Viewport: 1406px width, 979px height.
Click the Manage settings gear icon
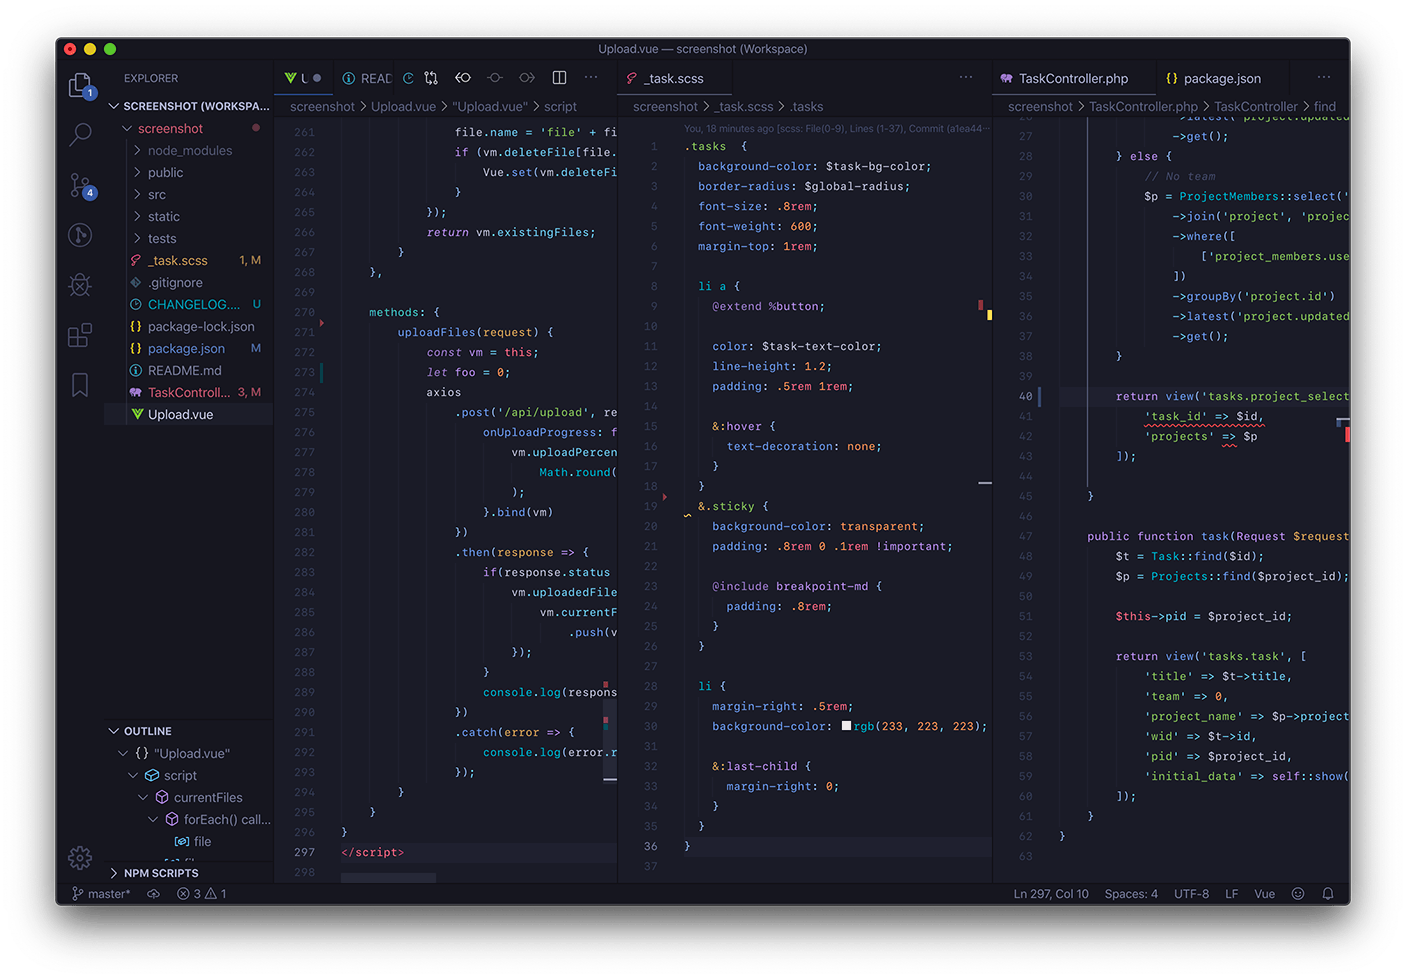(80, 858)
